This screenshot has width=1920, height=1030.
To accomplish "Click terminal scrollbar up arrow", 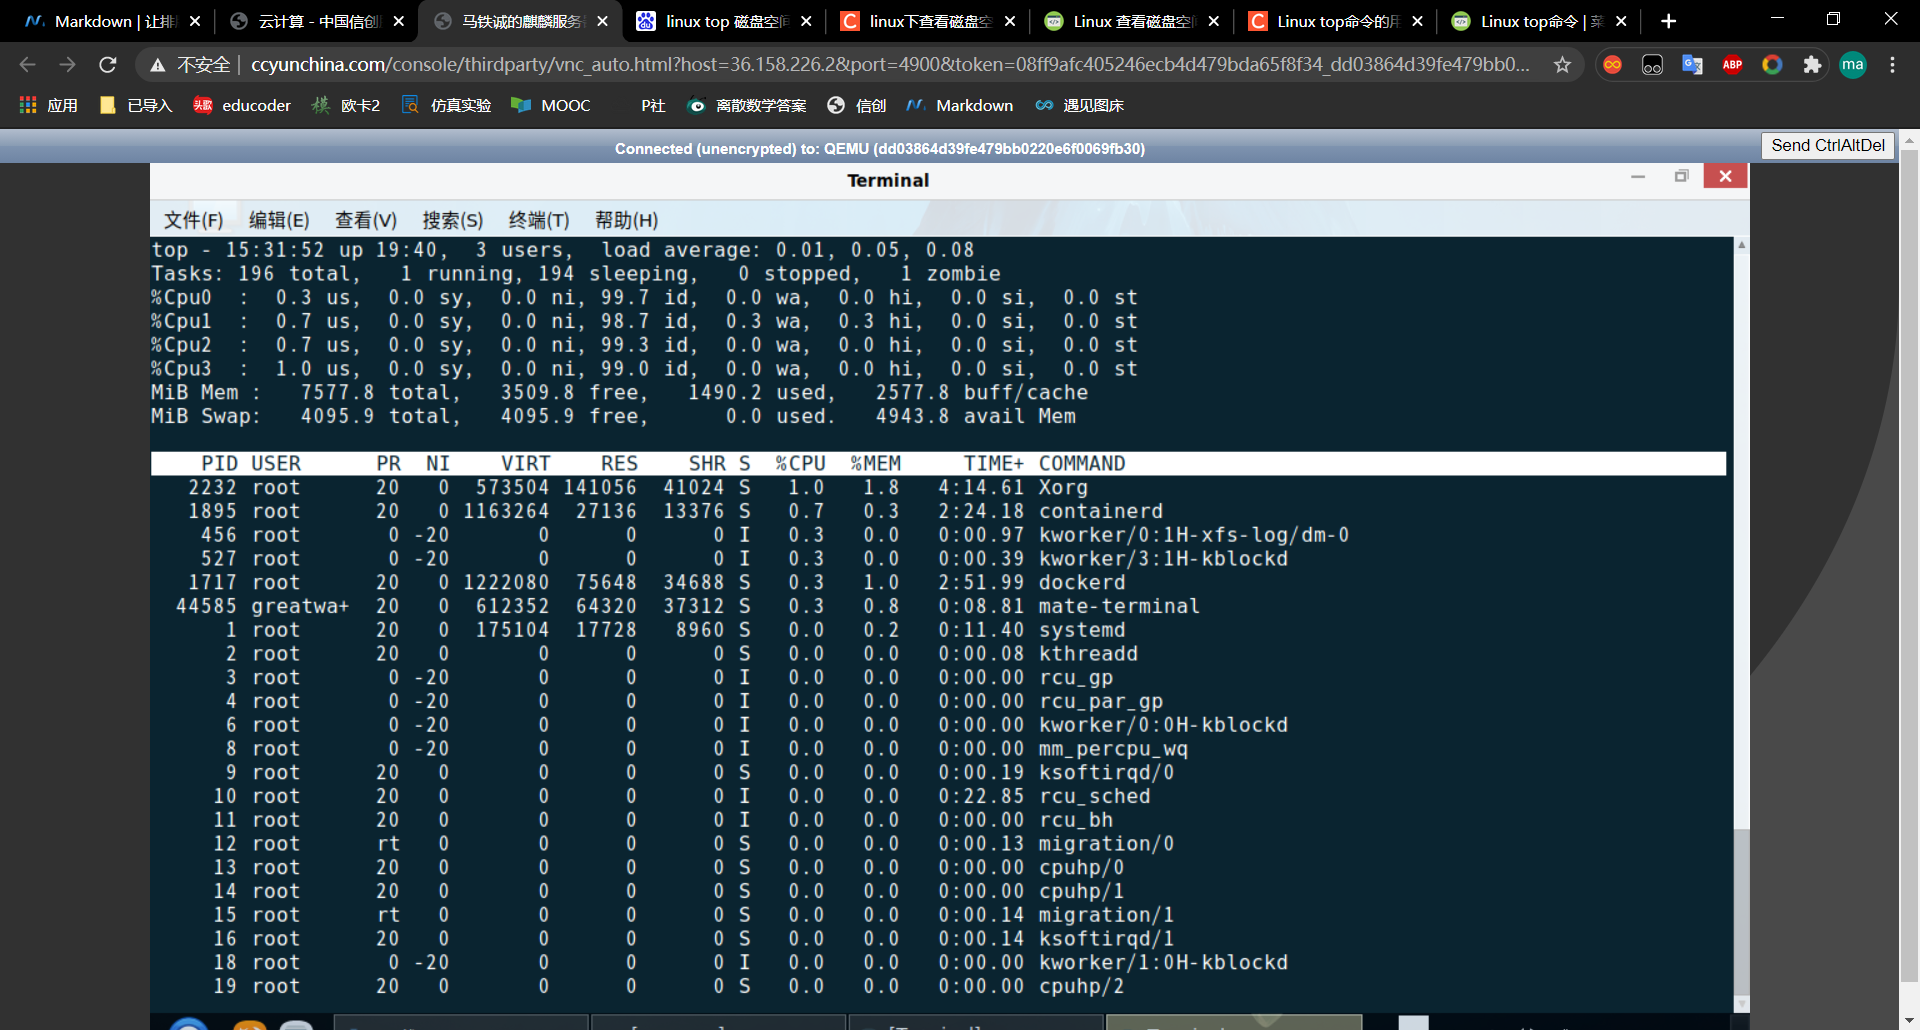I will [1742, 244].
